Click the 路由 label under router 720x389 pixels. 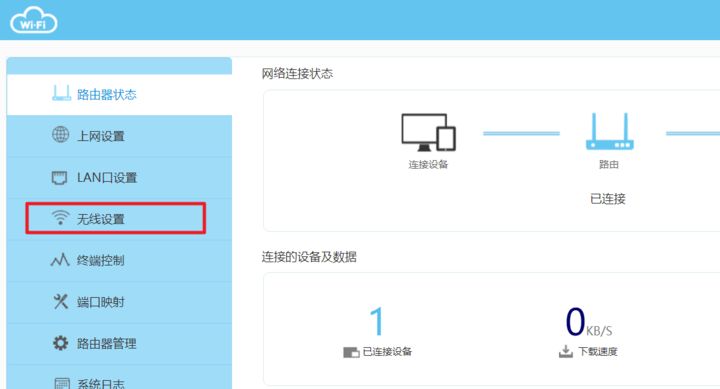609,164
